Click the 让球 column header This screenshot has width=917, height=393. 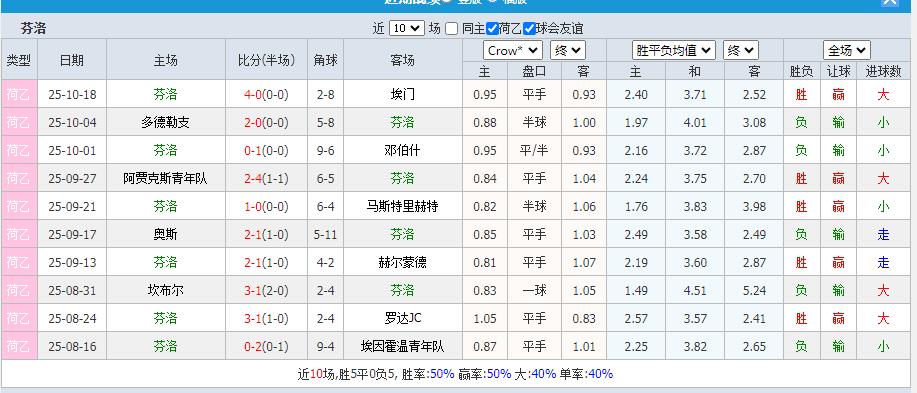[x=838, y=71]
